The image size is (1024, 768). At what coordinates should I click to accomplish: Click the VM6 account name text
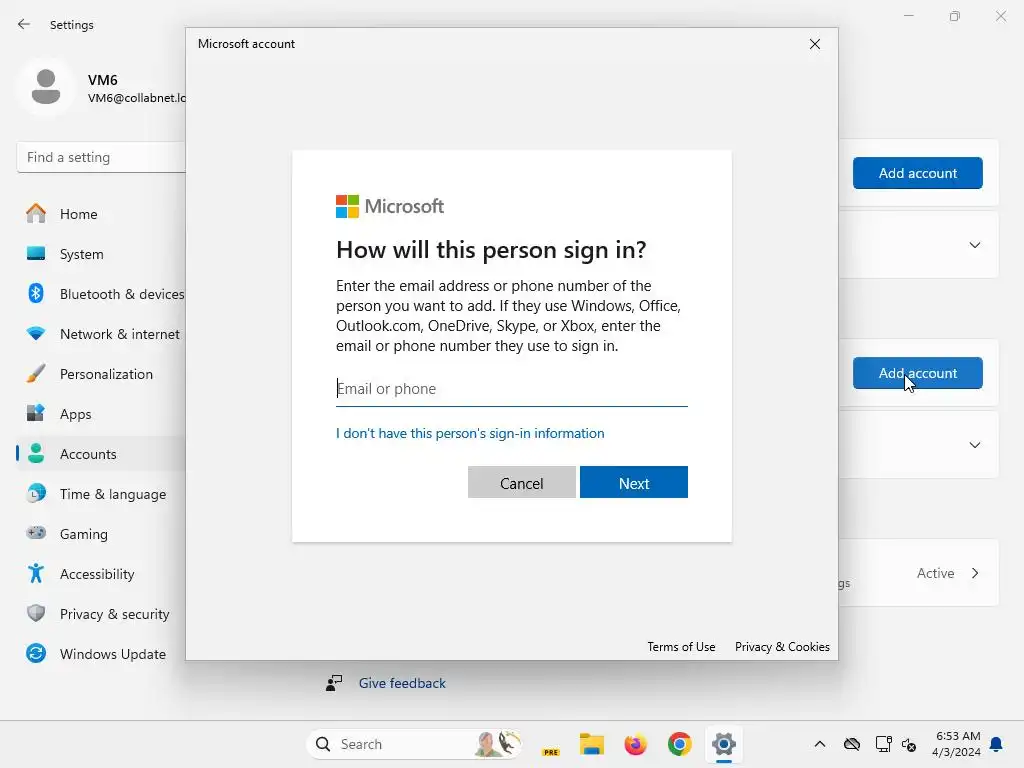point(103,80)
